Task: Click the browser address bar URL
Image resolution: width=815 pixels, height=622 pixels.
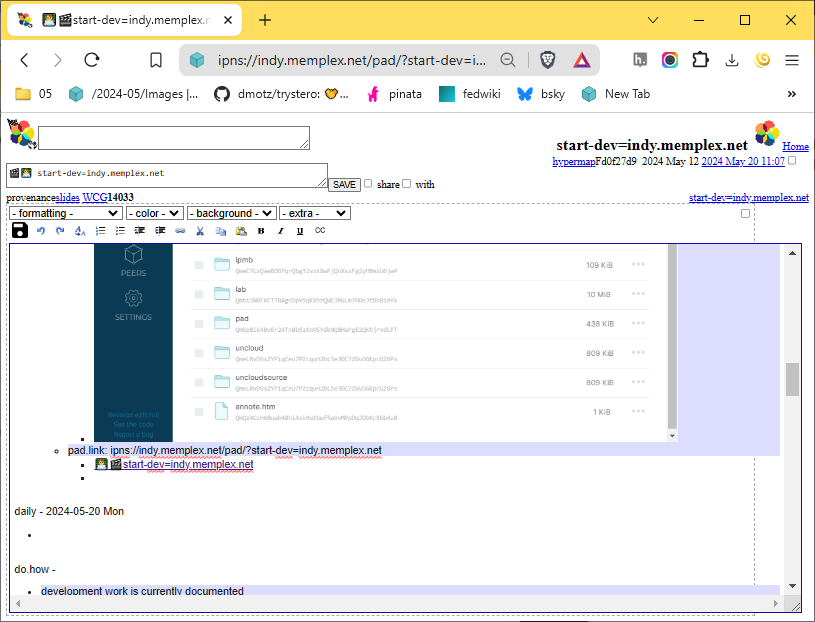Action: coord(351,60)
